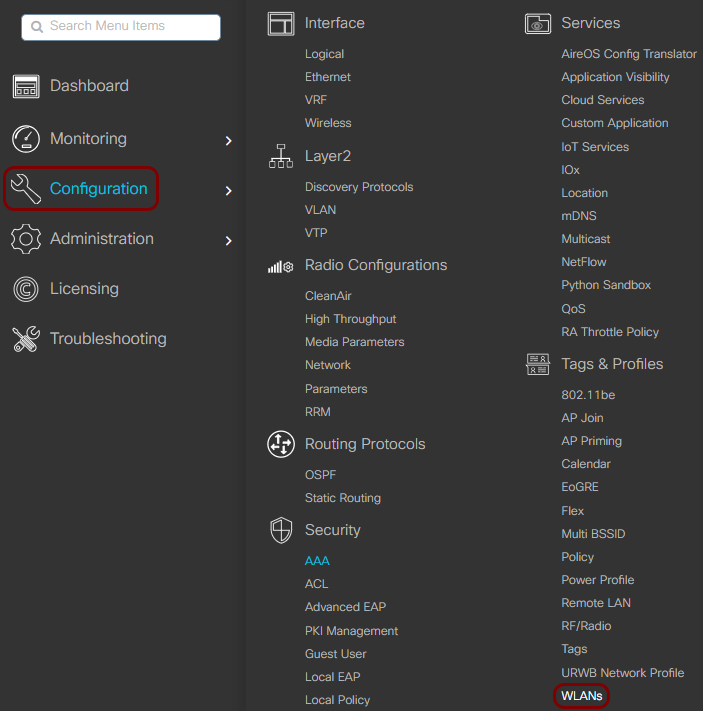This screenshot has height=711, width=703.
Task: Open the RRM link
Action: pos(317,412)
